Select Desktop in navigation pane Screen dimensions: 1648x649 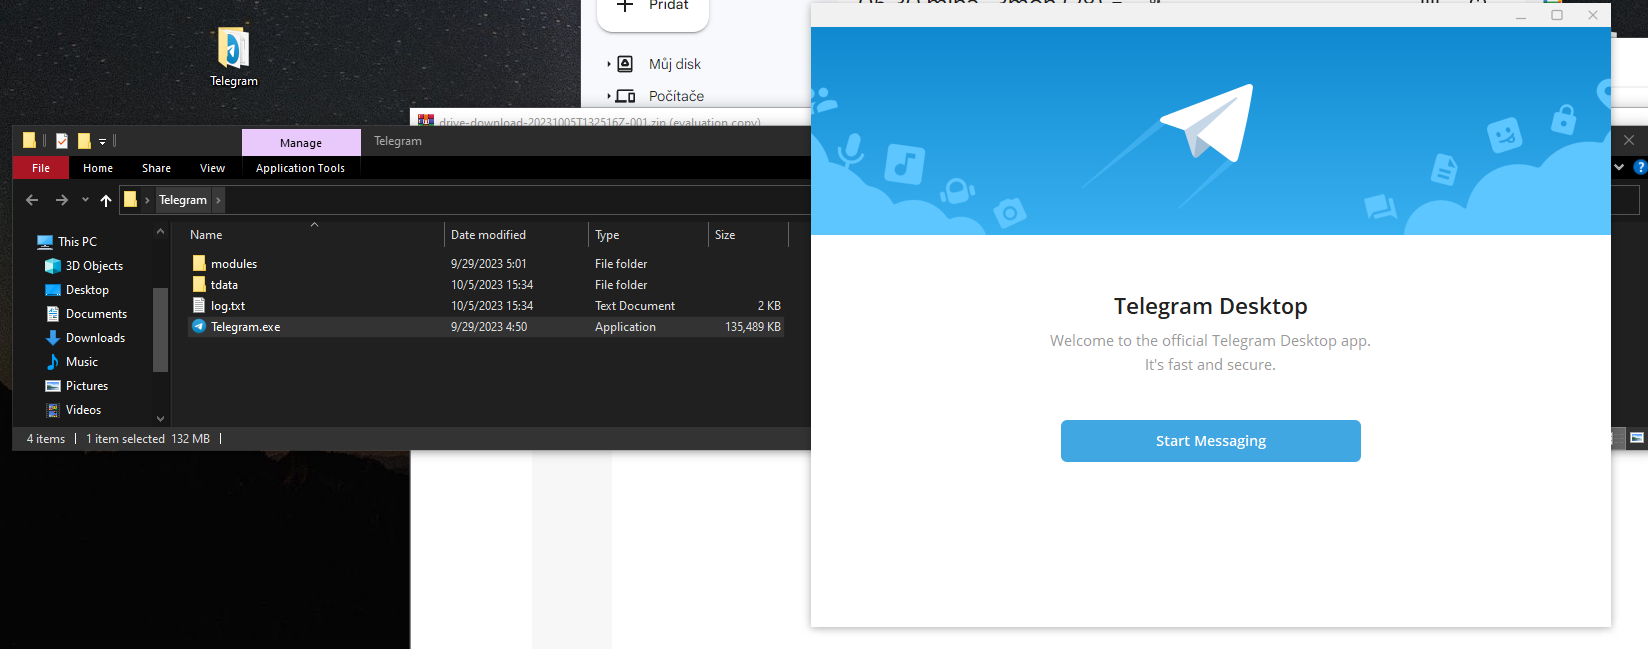[x=87, y=290]
